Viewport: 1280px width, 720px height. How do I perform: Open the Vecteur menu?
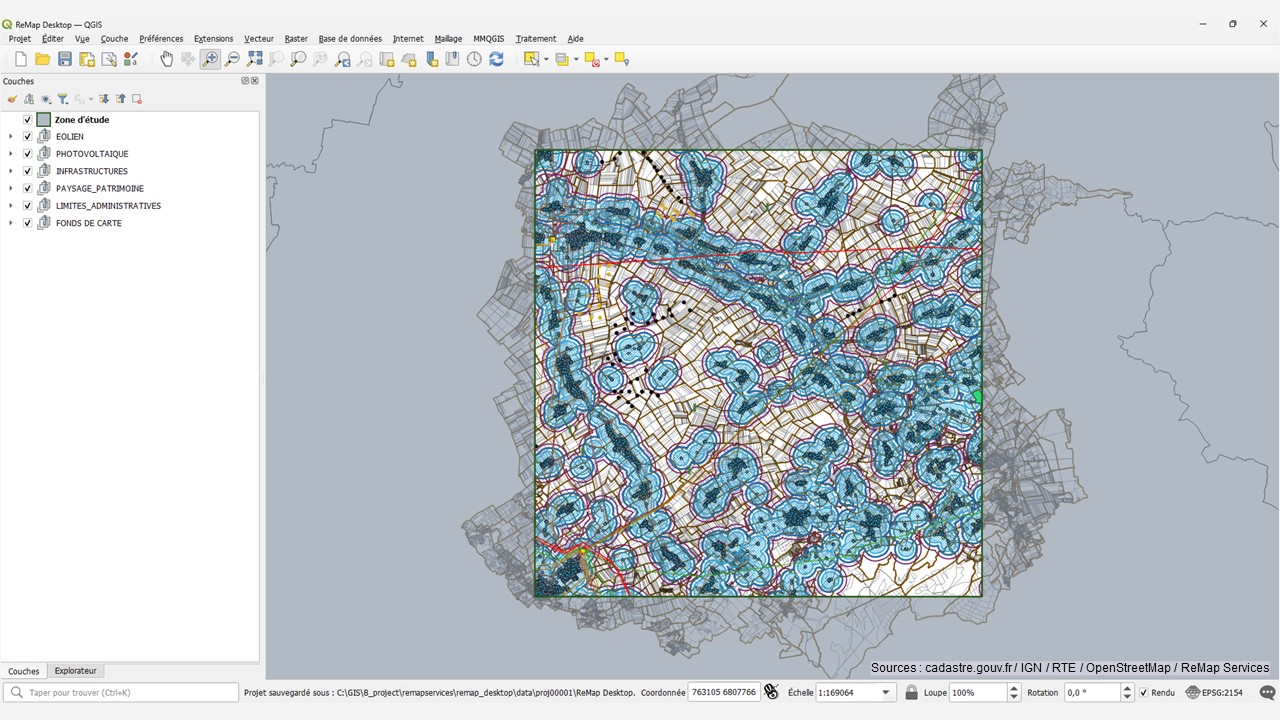pos(259,39)
